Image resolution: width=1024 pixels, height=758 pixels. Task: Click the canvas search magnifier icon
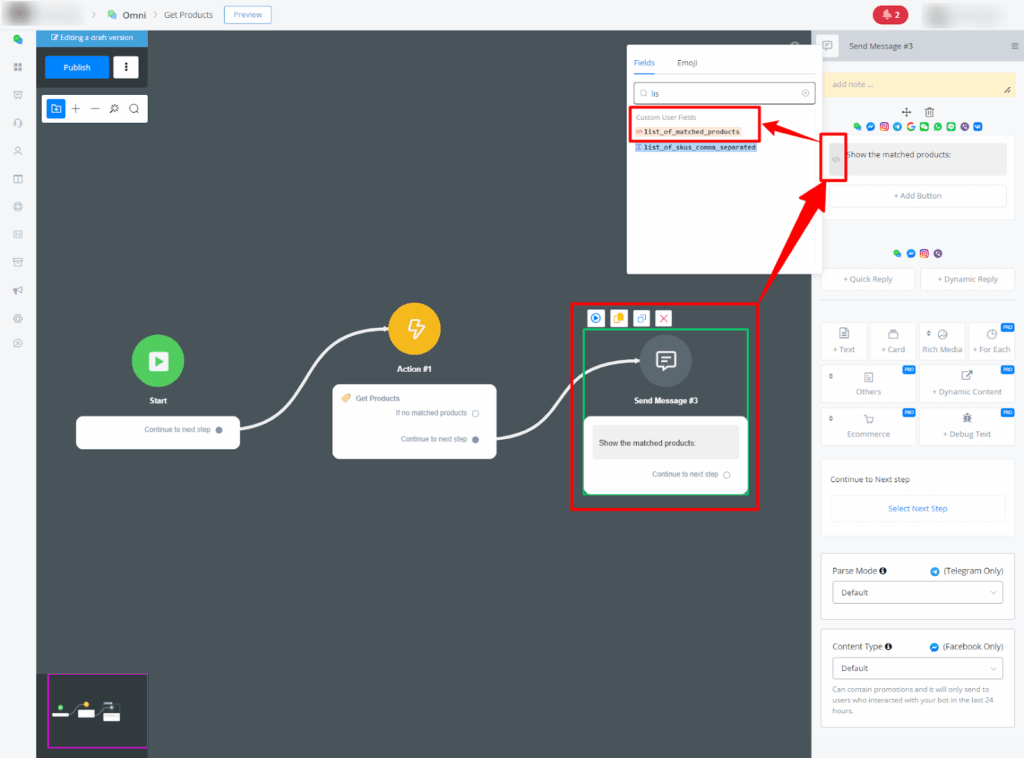point(134,108)
